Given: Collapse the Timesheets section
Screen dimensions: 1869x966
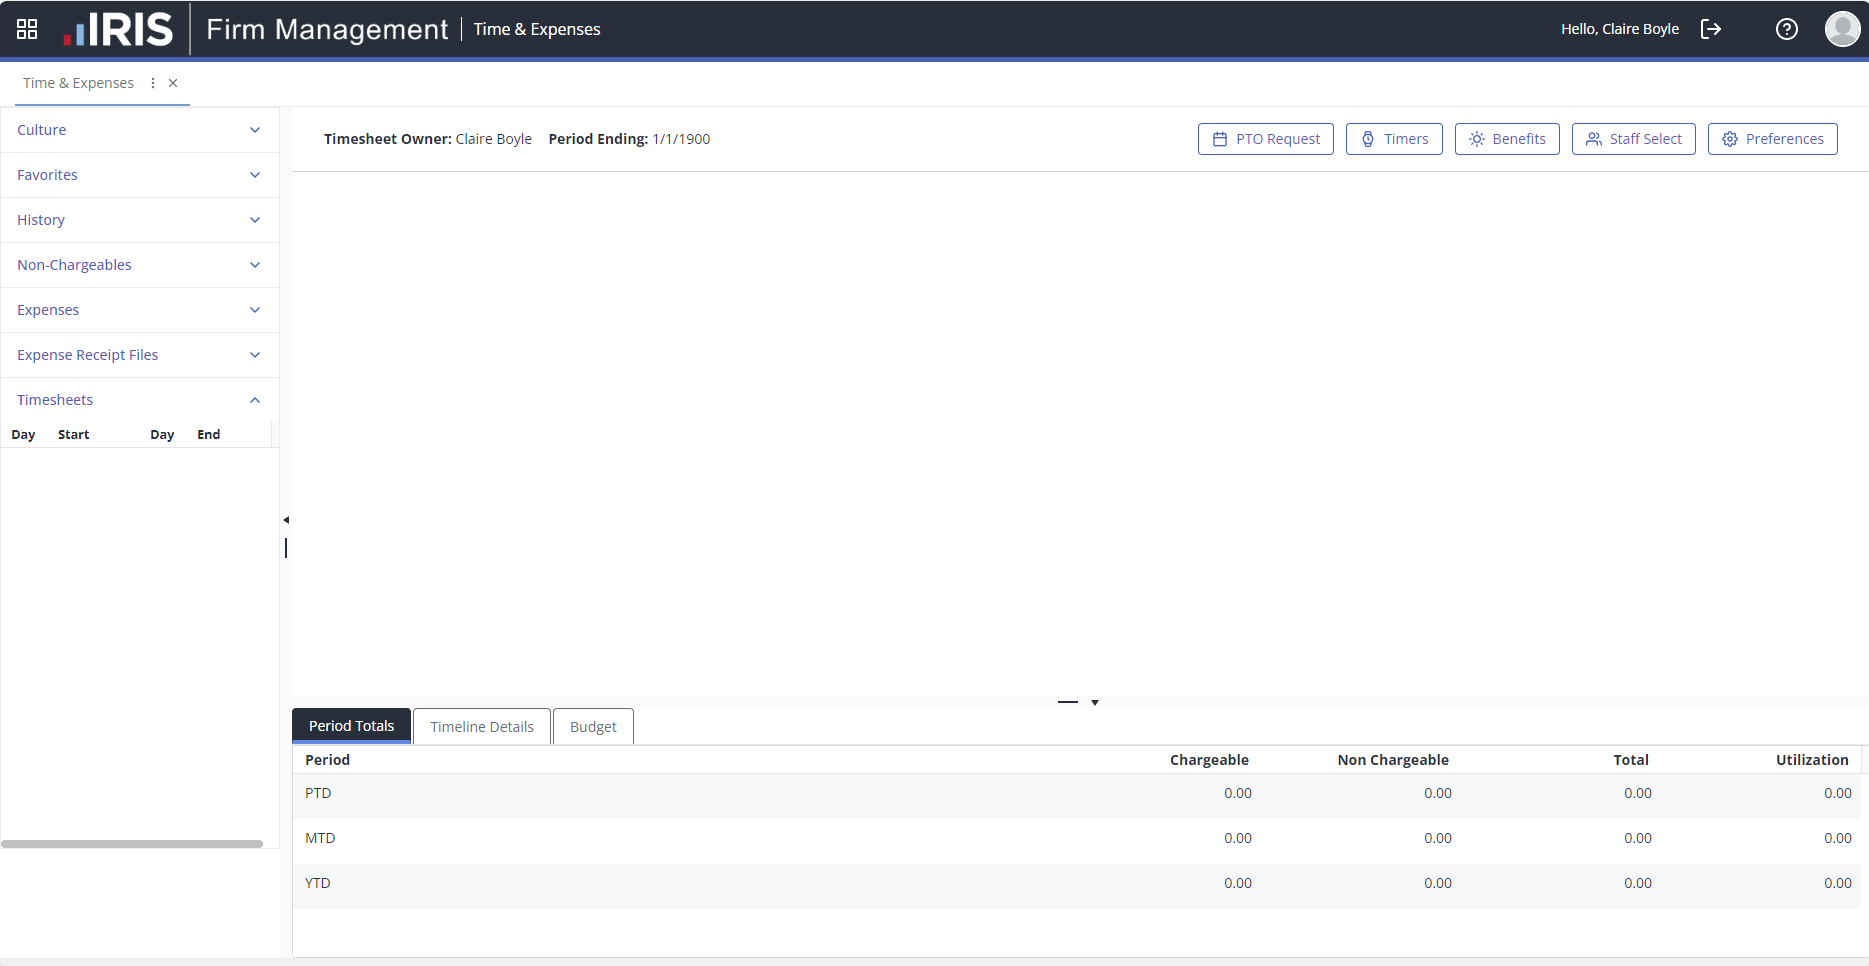Looking at the screenshot, I should [x=255, y=400].
